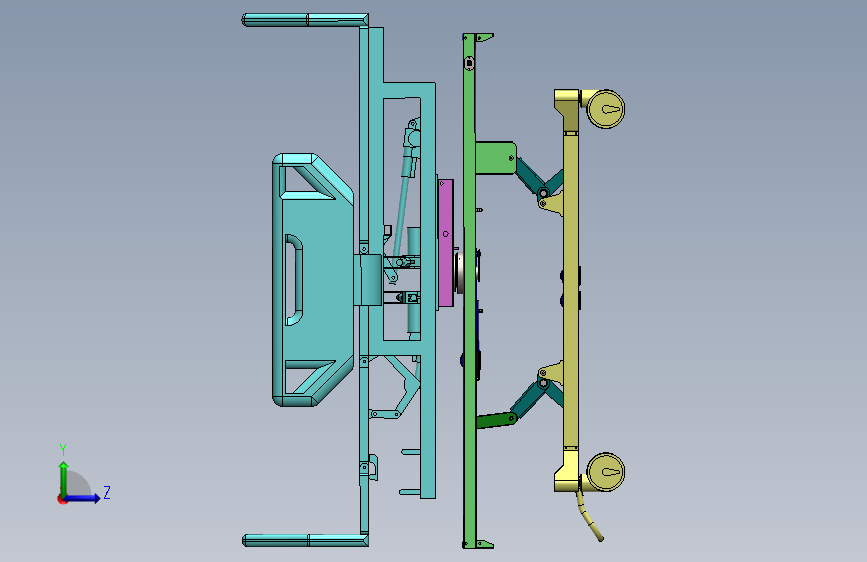
Task: Select the blue Z axis arrow
Action: (x=82, y=498)
